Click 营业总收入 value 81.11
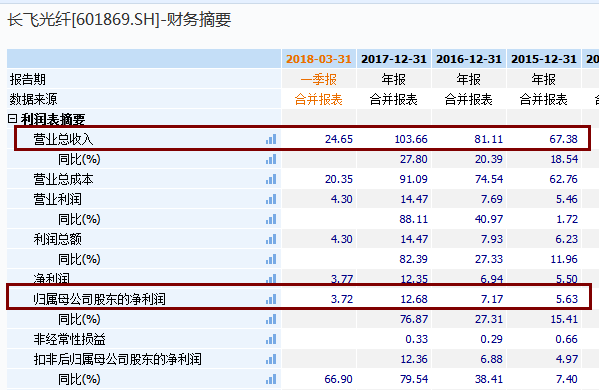599x390 pixels. (x=489, y=139)
